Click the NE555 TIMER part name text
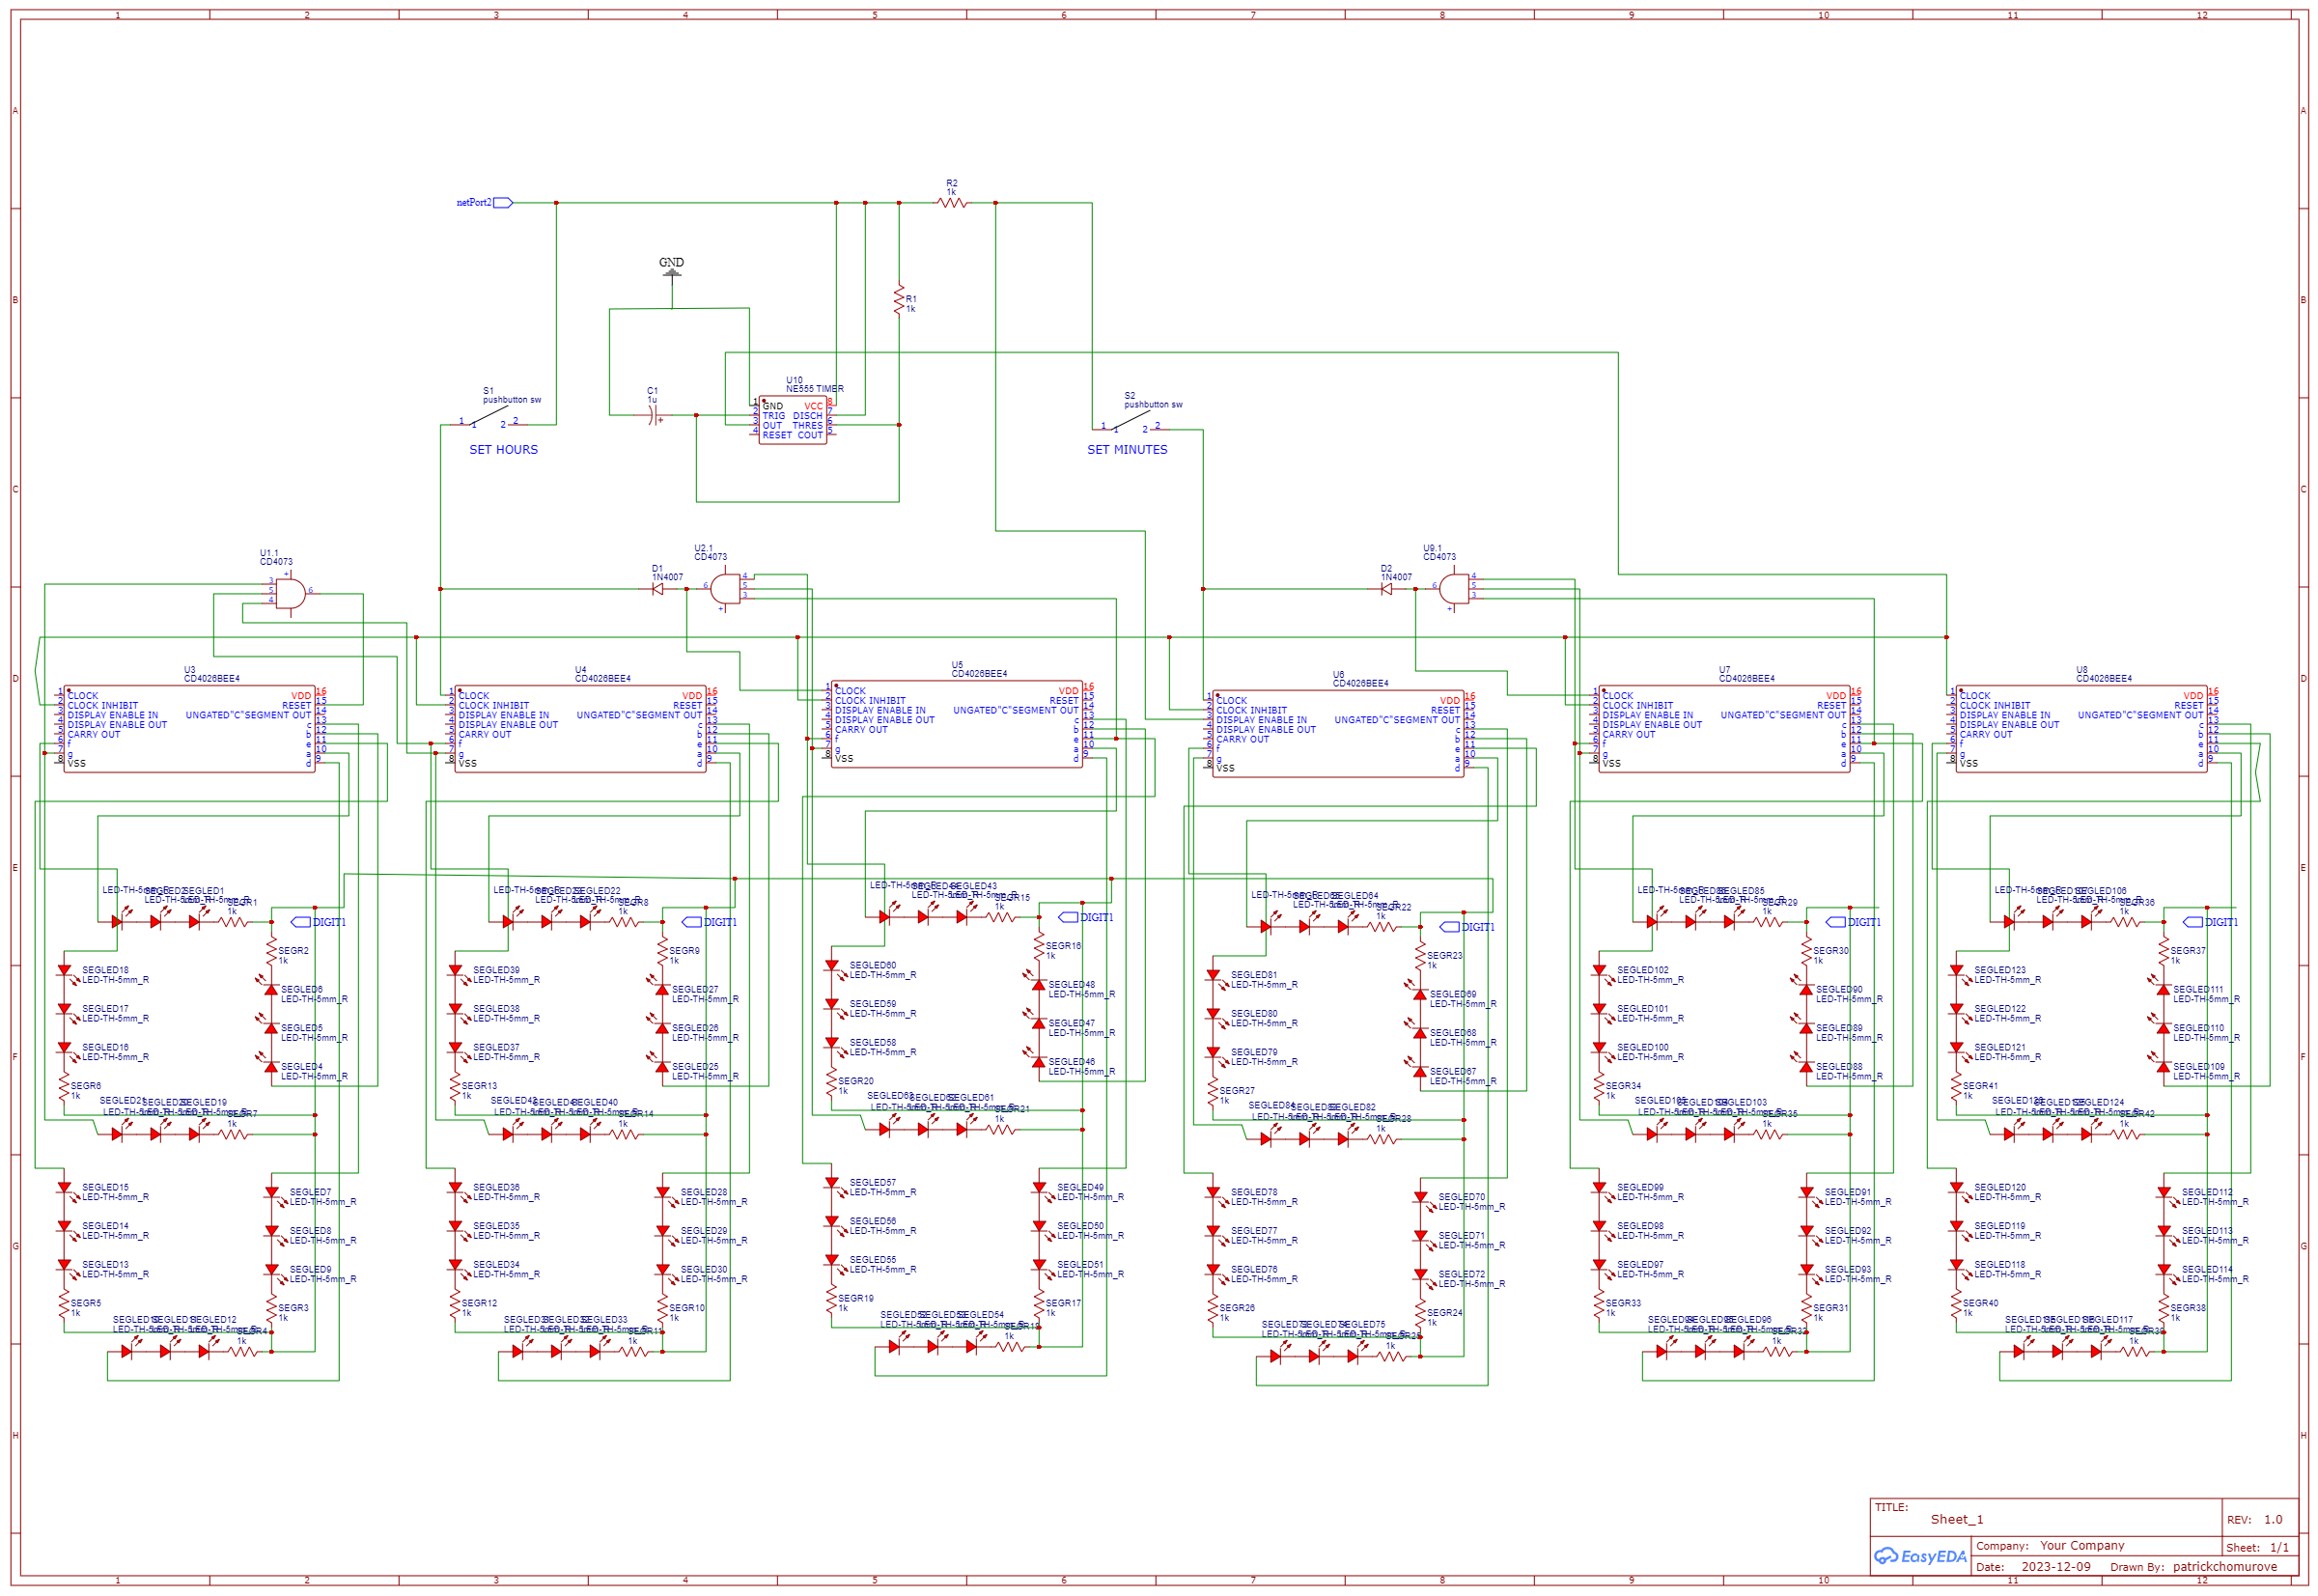Viewport: 2318px width, 1596px height. pyautogui.click(x=815, y=389)
